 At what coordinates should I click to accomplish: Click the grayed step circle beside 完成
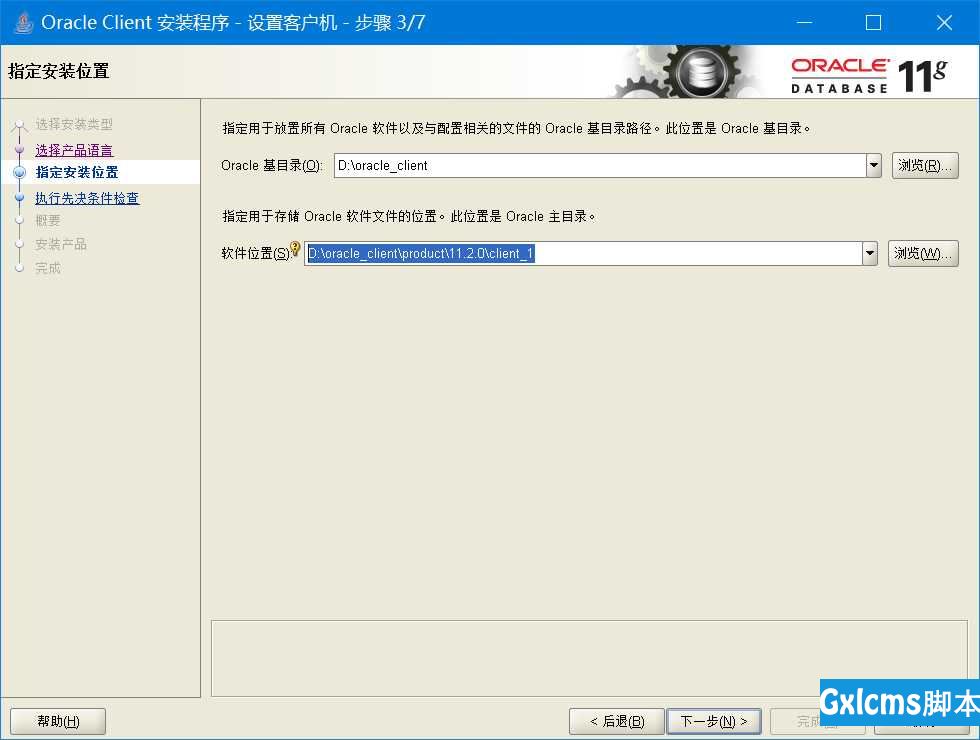coord(21,267)
